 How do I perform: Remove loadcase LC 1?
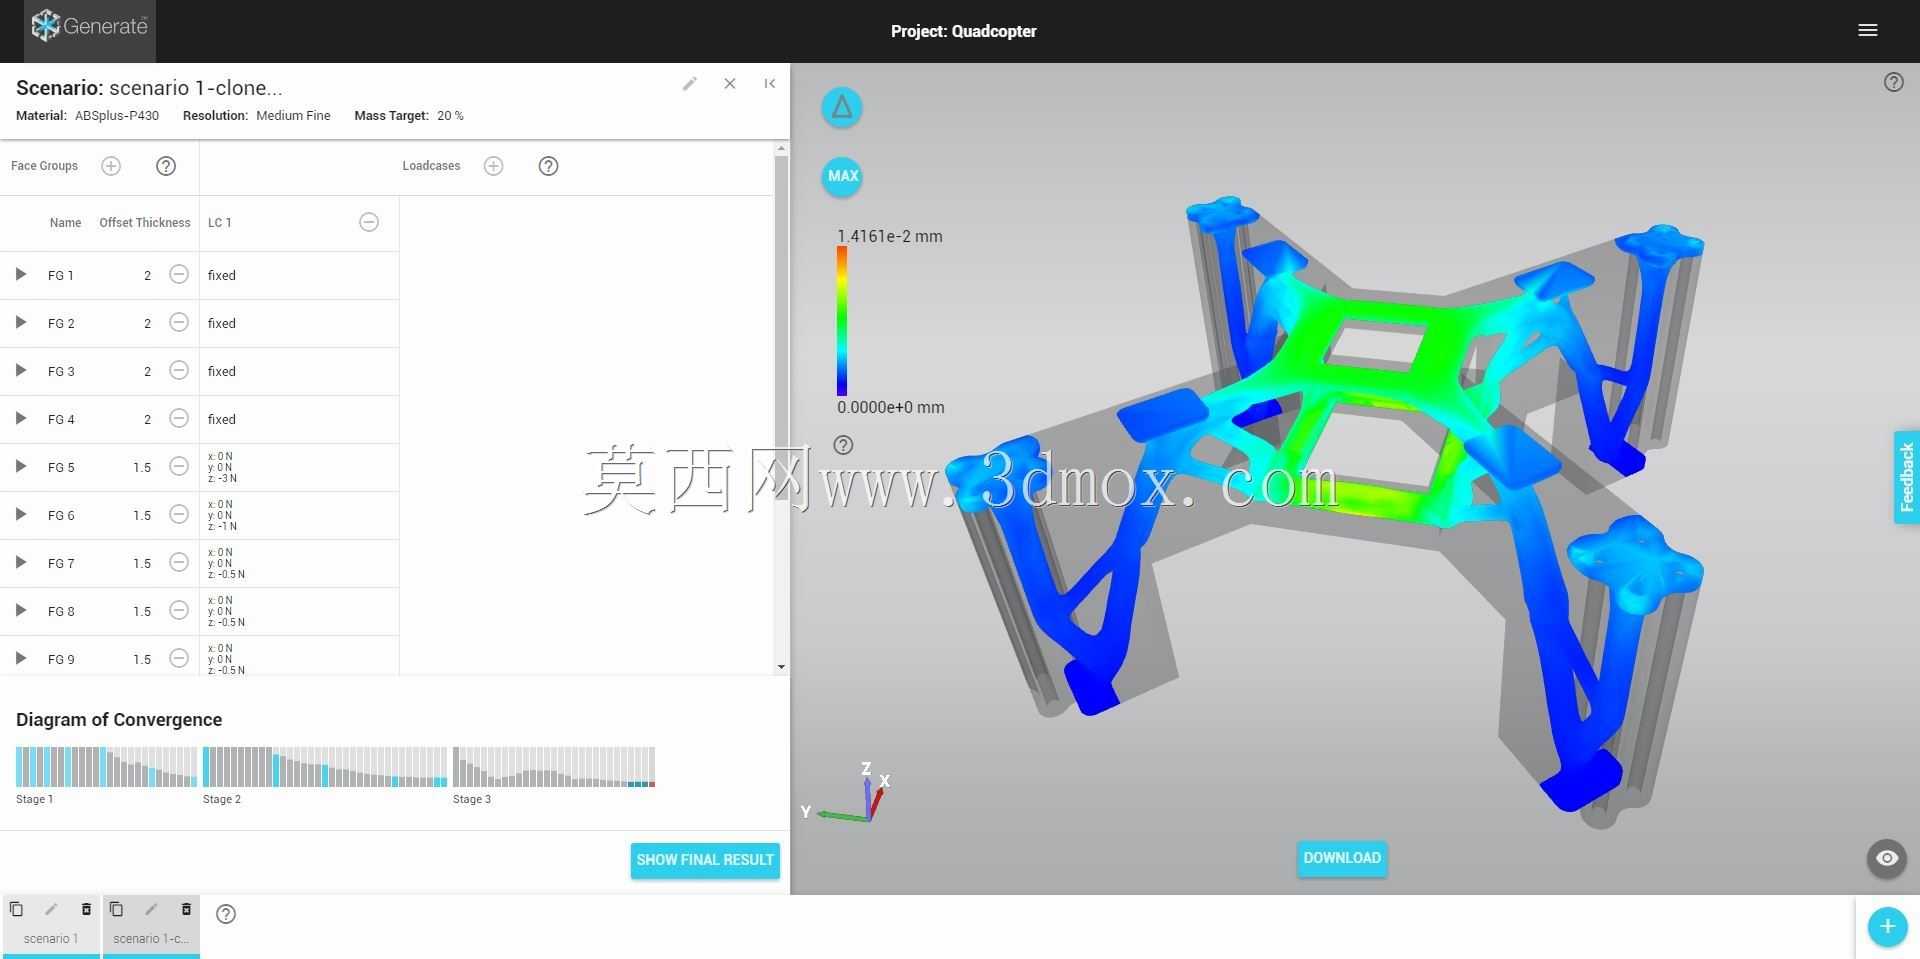click(x=369, y=222)
